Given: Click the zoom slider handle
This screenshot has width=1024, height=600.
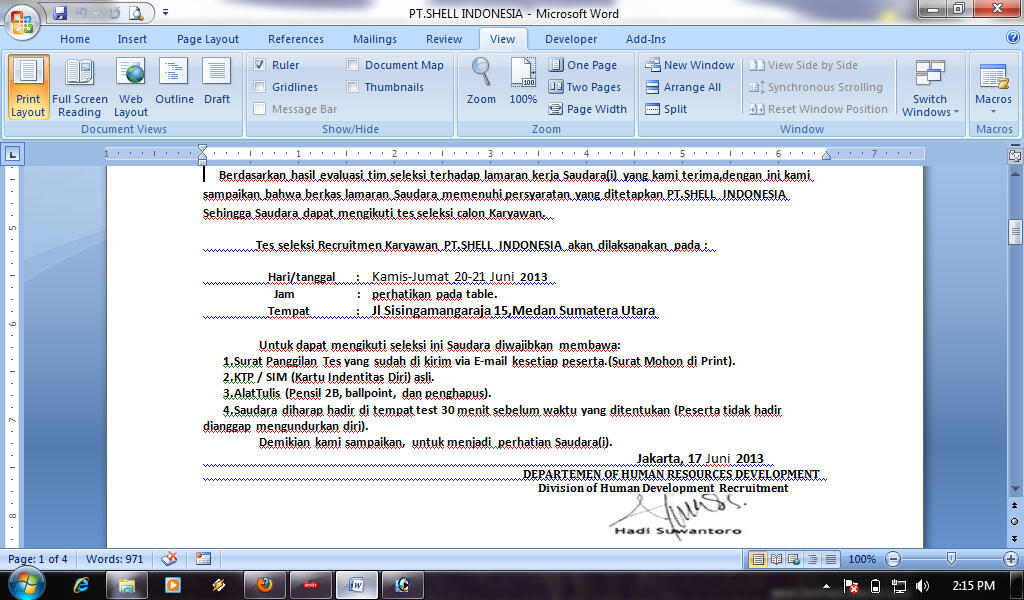Looking at the screenshot, I should 952,559.
